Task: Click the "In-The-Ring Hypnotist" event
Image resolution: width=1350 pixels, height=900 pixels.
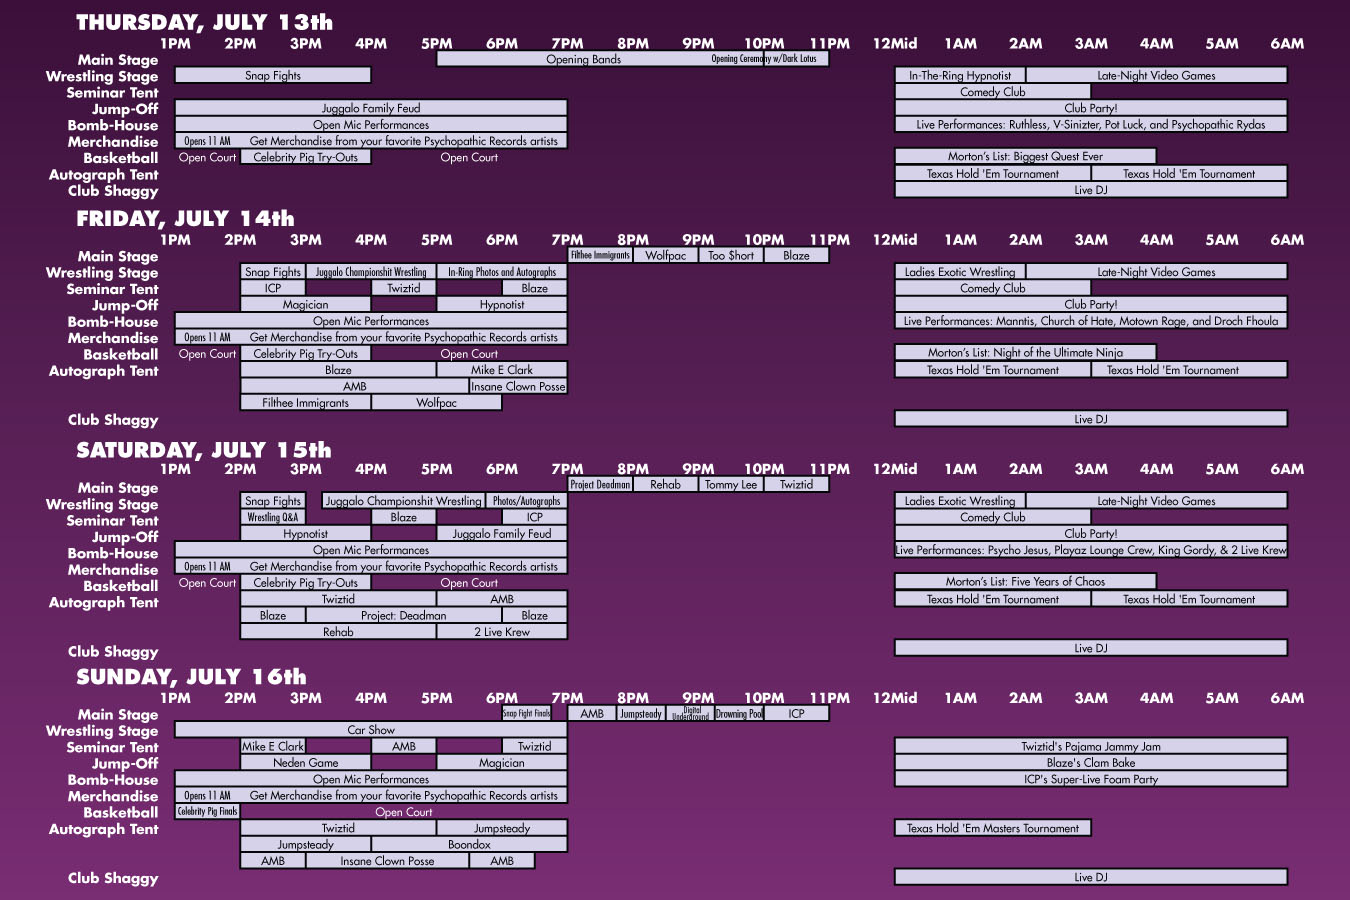Action: pos(960,75)
